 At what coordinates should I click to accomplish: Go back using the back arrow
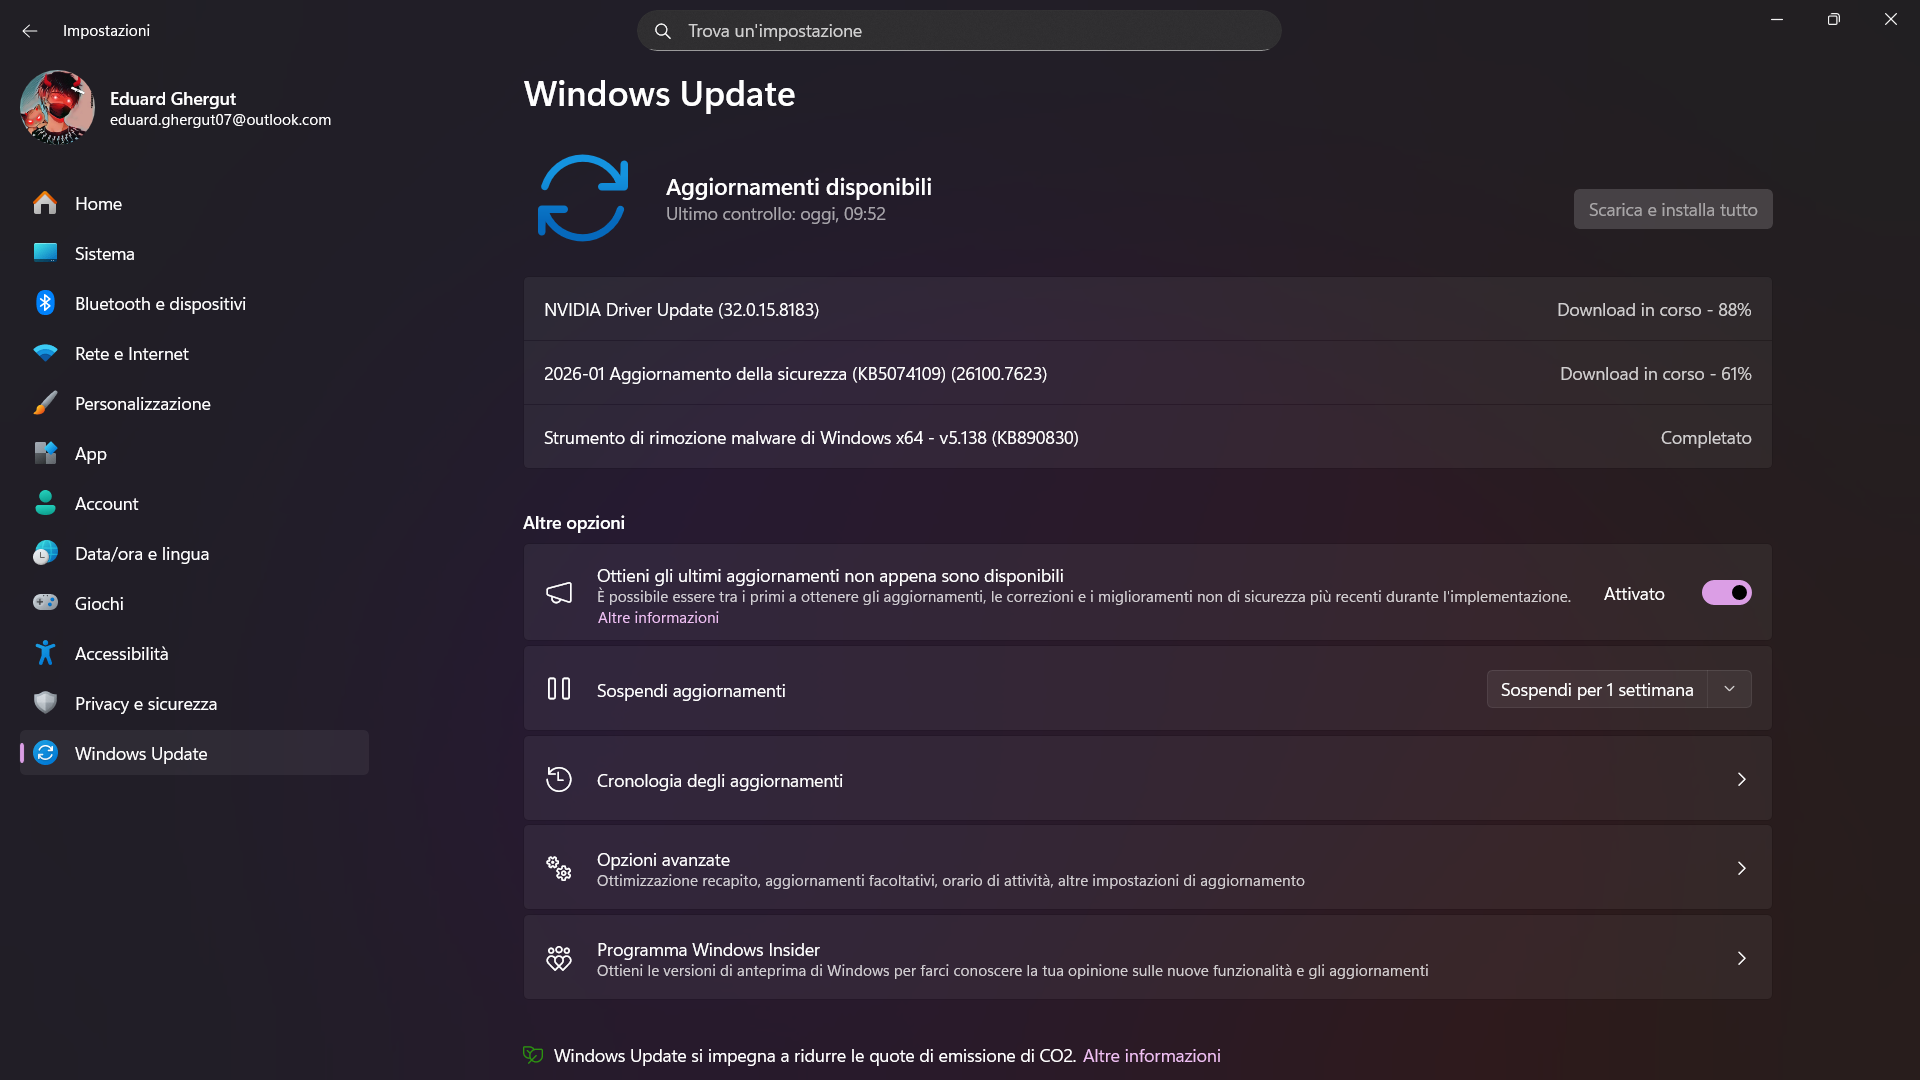pos(30,31)
